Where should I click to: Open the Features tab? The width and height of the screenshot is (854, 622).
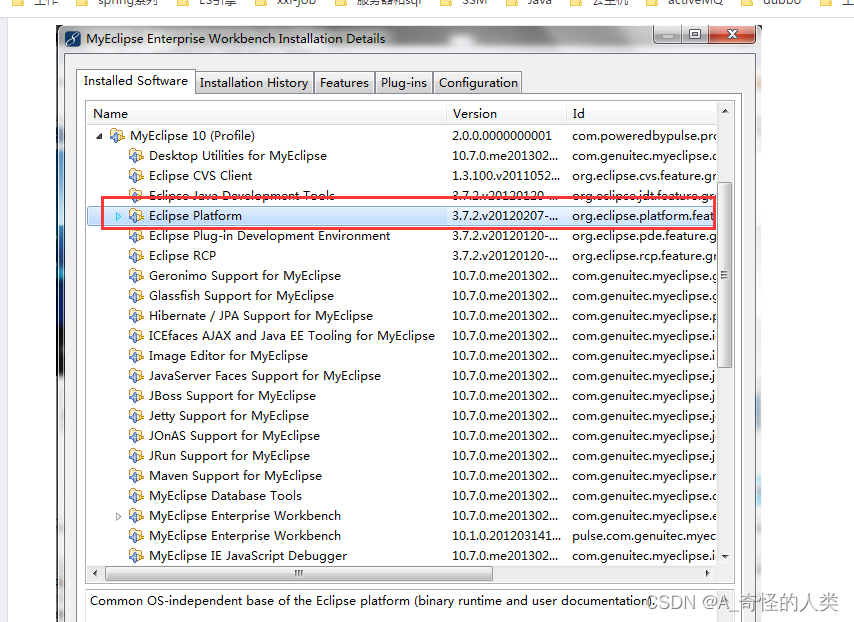(x=344, y=83)
